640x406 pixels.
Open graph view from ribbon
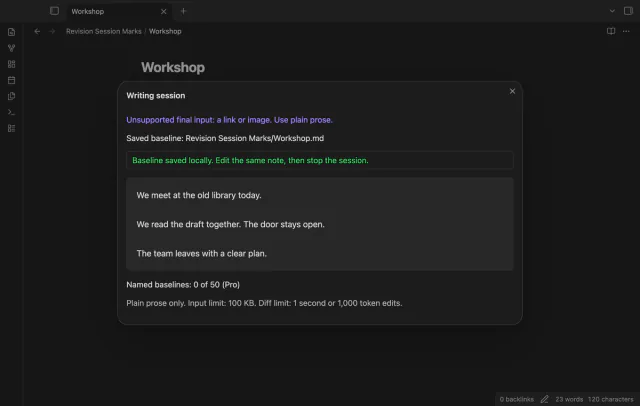(11, 48)
